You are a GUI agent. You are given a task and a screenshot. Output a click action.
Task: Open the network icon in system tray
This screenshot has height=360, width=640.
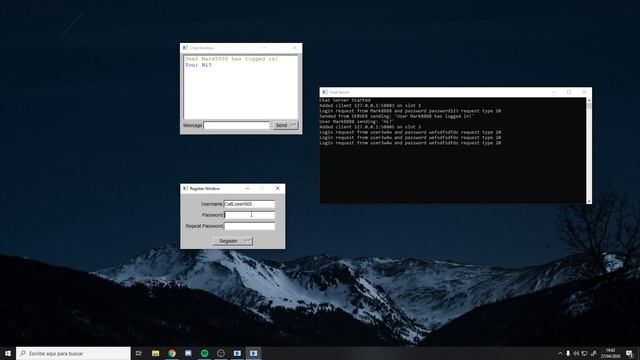pos(584,353)
